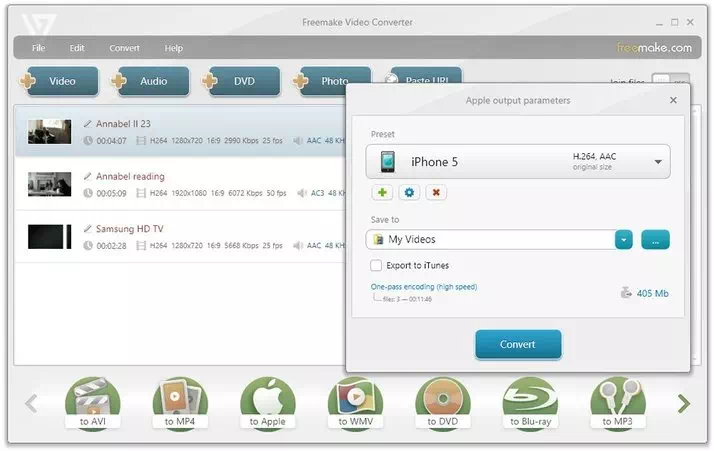Delete the preset with the red X
This screenshot has height=451, width=714.
[436, 192]
